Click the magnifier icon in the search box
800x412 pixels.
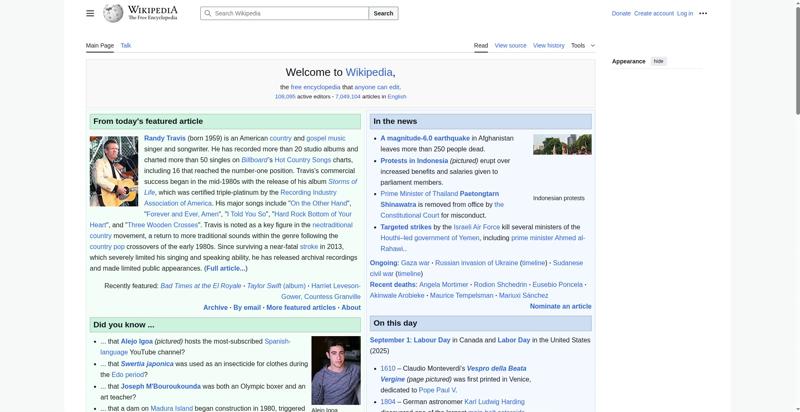click(x=208, y=13)
